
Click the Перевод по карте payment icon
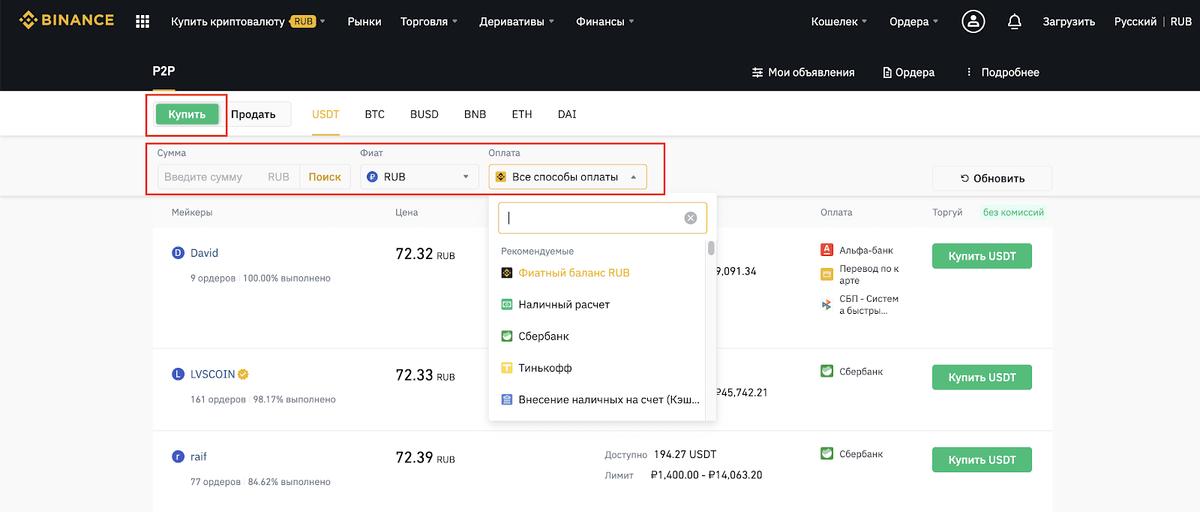coord(827,274)
